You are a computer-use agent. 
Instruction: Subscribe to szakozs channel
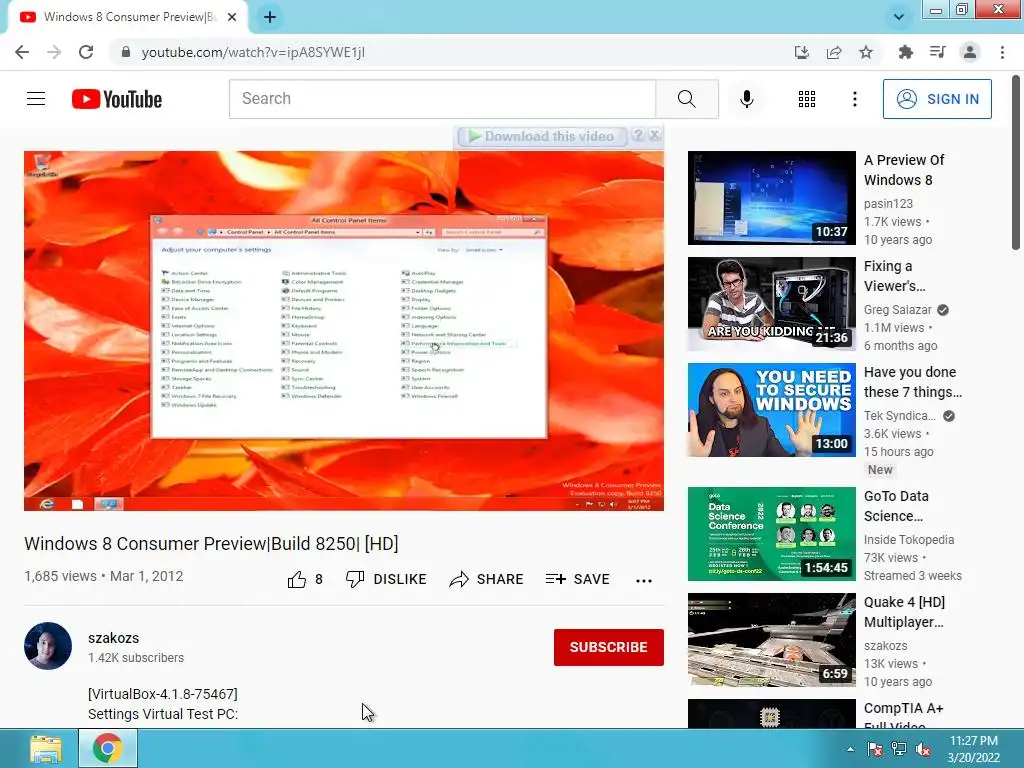click(609, 647)
